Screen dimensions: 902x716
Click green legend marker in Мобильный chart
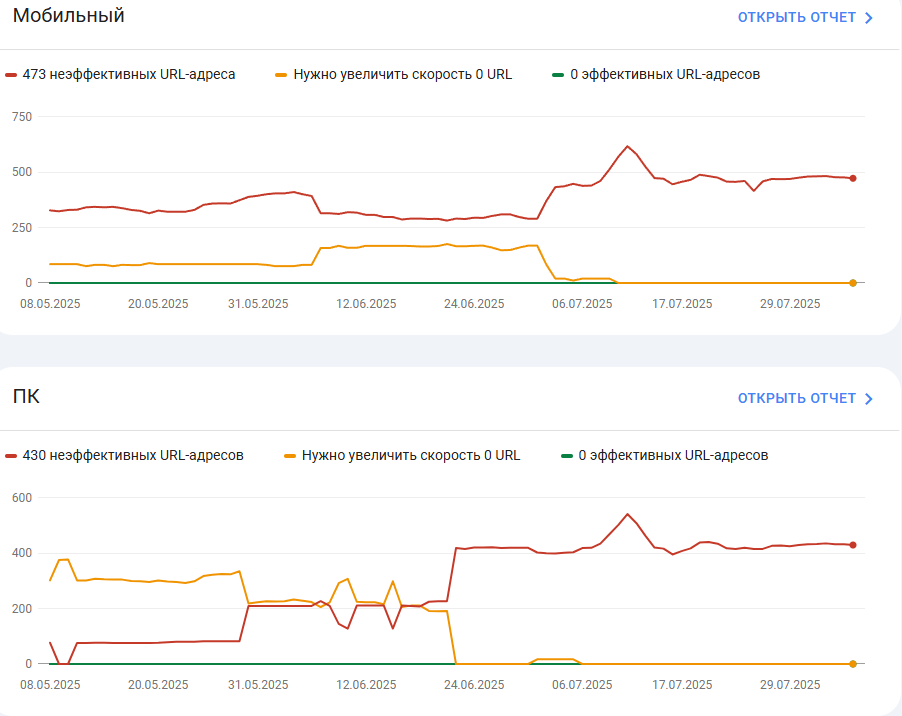pos(558,75)
